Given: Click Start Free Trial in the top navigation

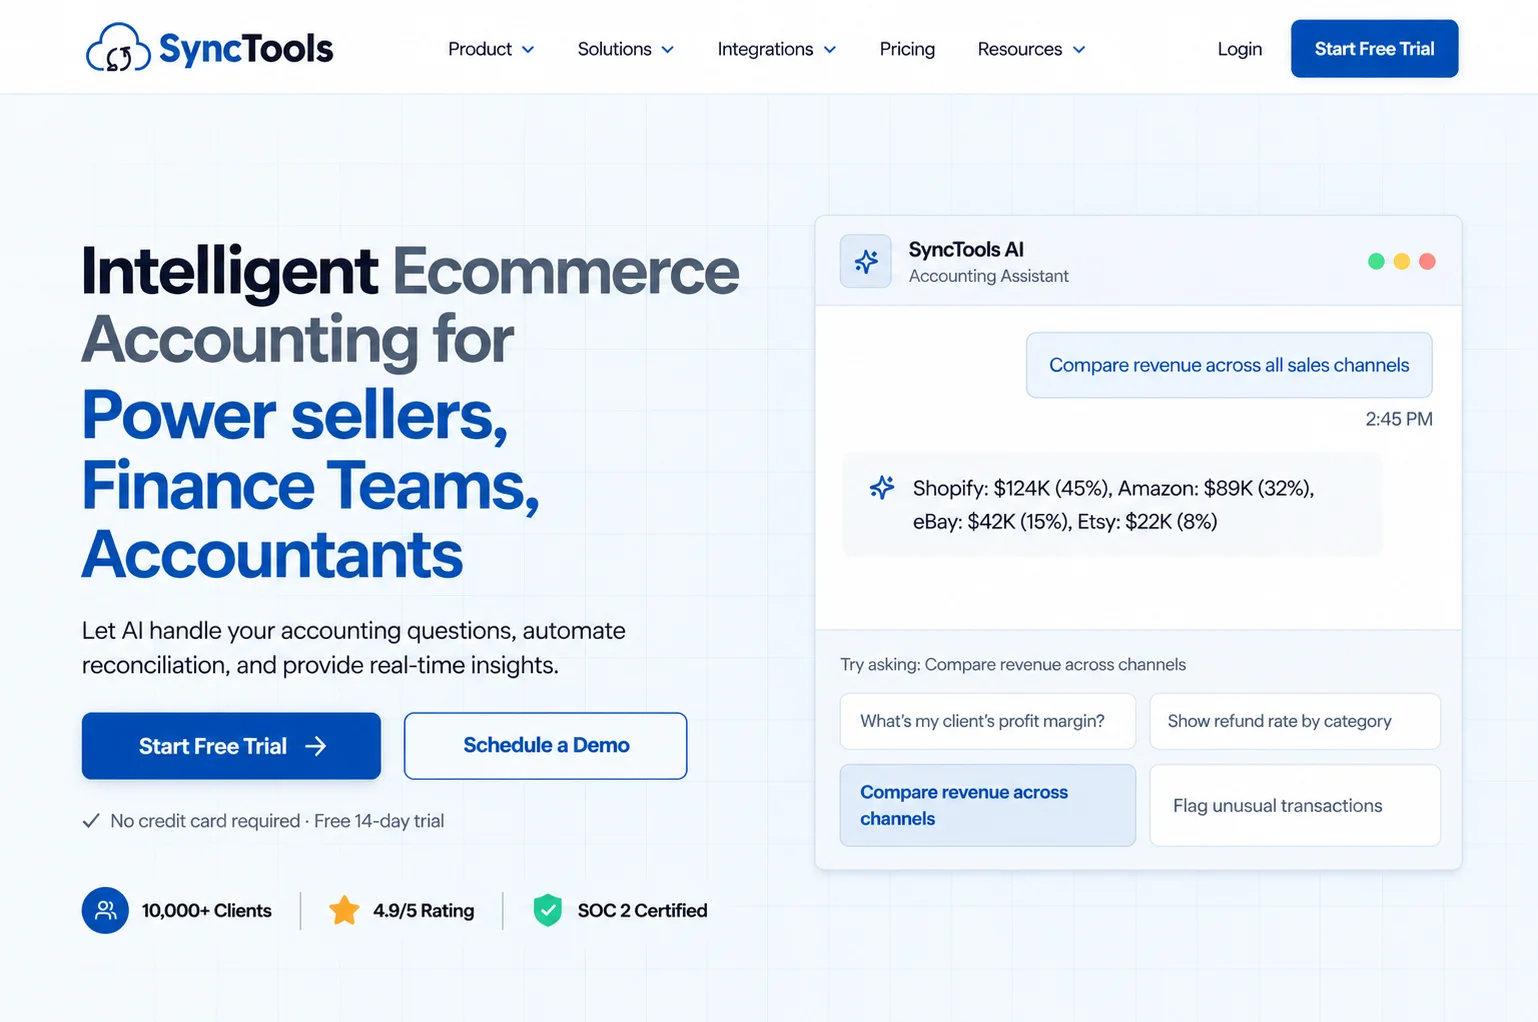Looking at the screenshot, I should 1374,49.
